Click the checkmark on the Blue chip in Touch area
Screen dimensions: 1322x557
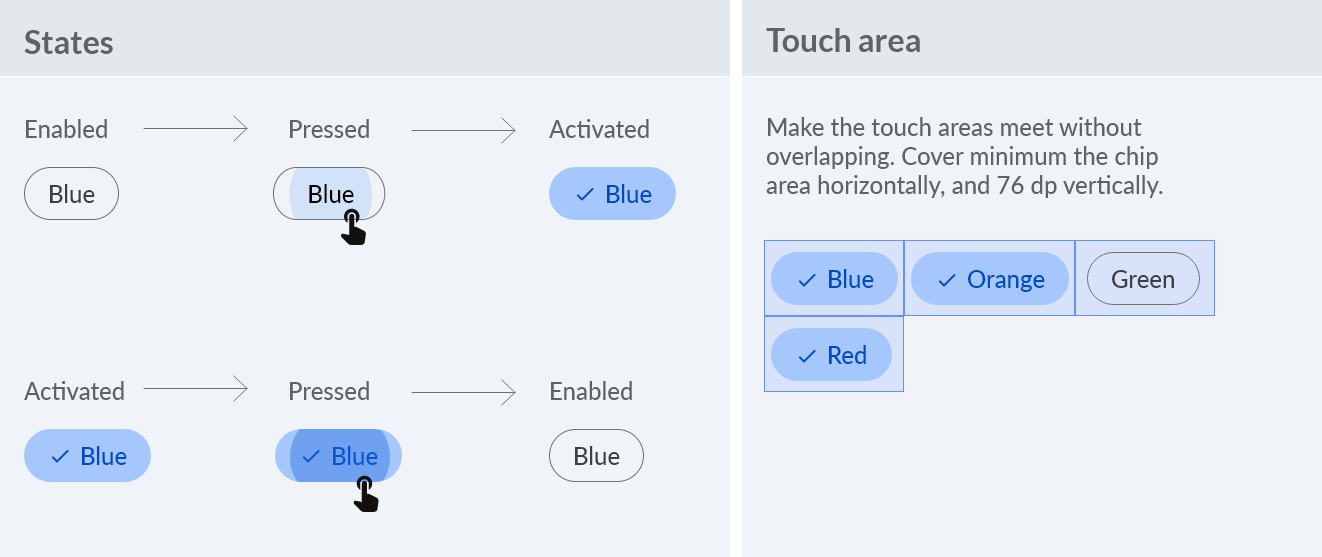(x=807, y=281)
